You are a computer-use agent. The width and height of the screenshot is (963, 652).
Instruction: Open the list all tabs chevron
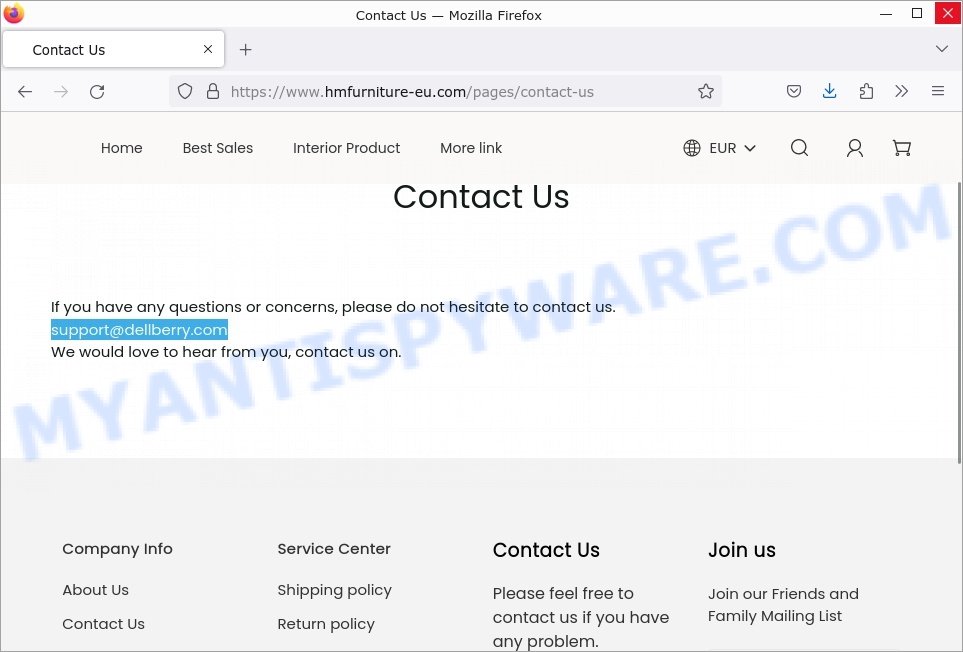pos(942,49)
